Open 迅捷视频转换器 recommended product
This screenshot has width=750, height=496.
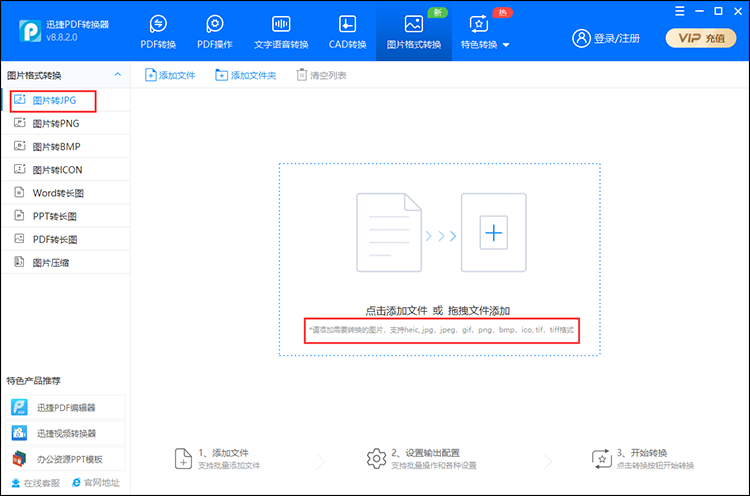point(66,433)
